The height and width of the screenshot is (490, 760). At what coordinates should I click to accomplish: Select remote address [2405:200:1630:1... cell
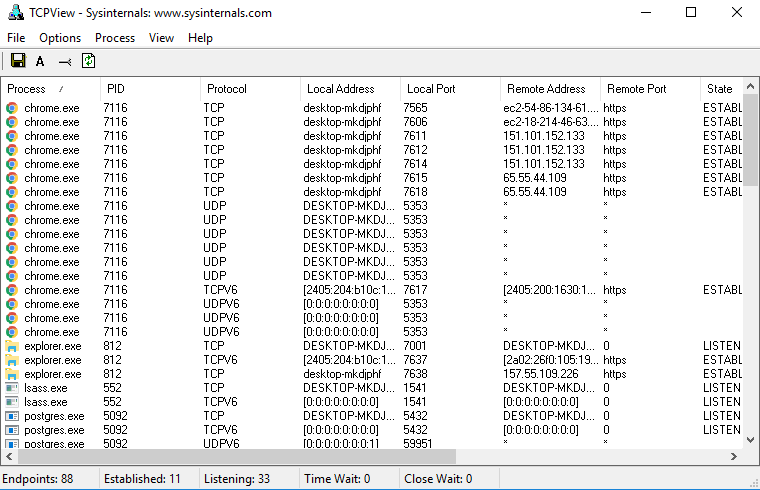(x=550, y=290)
